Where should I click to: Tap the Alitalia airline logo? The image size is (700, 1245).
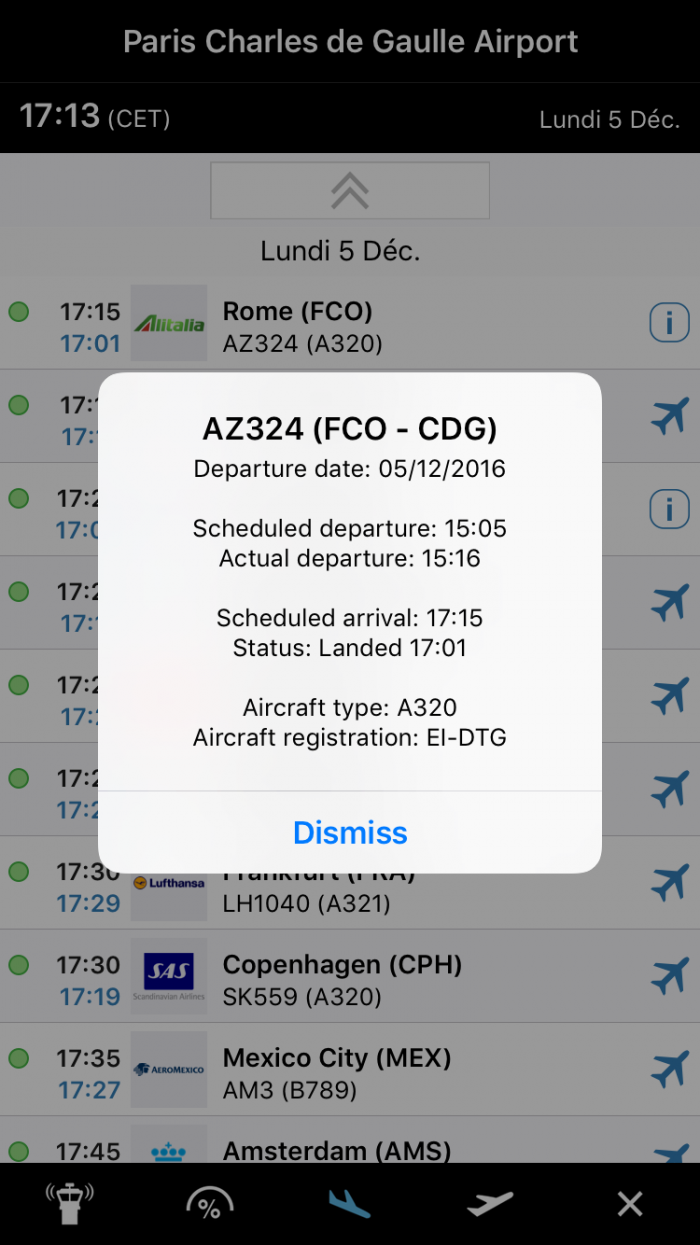[x=169, y=323]
